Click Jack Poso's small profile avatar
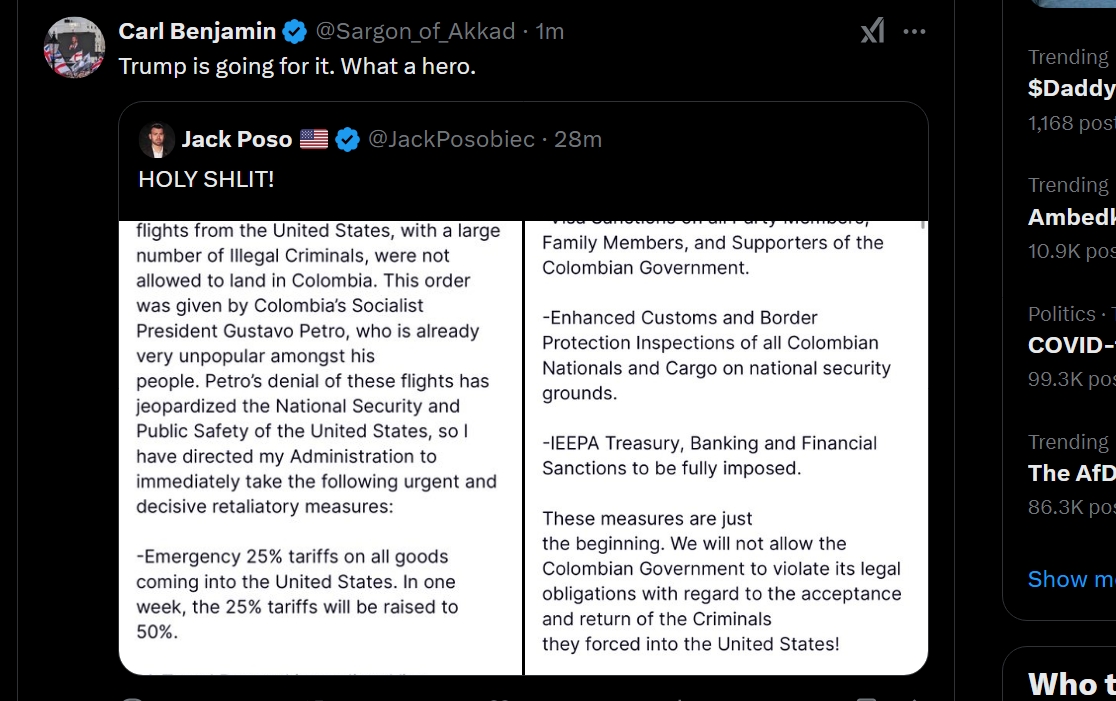This screenshot has height=701, width=1116. 157,140
